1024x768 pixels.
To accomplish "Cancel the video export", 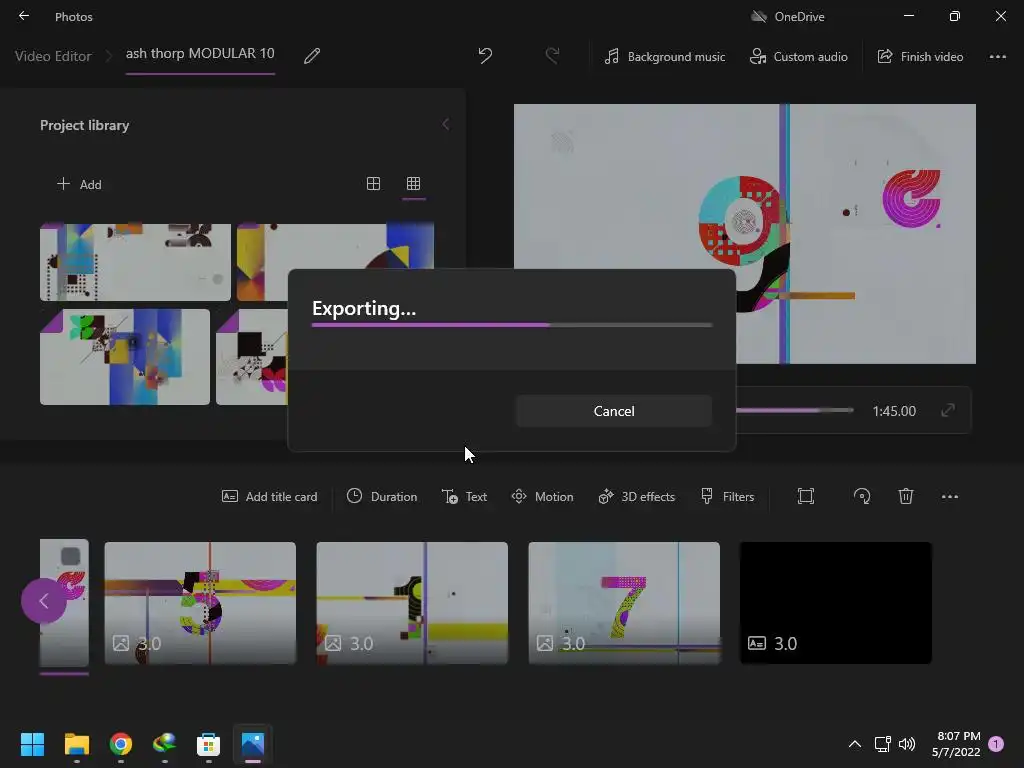I will point(613,411).
